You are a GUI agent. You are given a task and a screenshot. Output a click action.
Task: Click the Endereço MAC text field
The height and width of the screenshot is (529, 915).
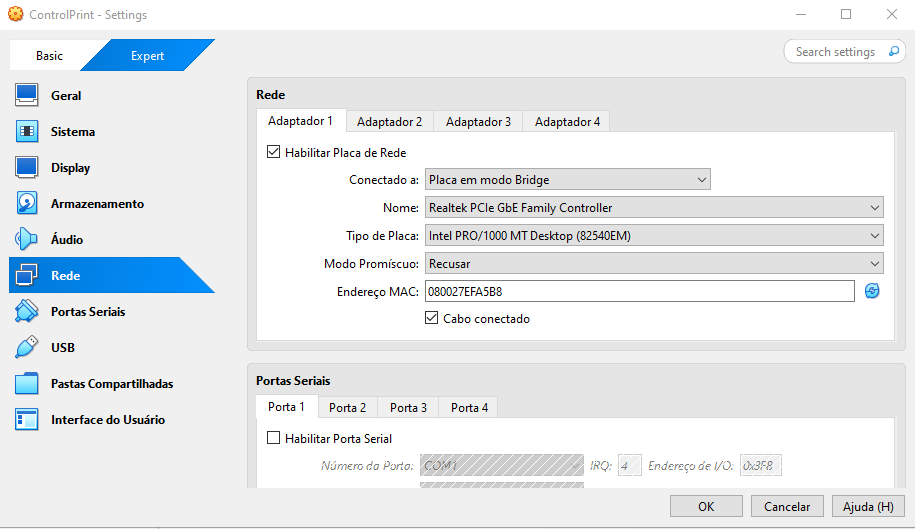pos(639,291)
